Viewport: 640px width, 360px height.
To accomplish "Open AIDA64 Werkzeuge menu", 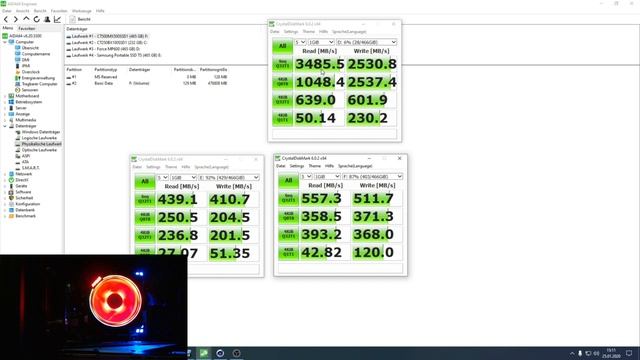I will pyautogui.click(x=82, y=11).
